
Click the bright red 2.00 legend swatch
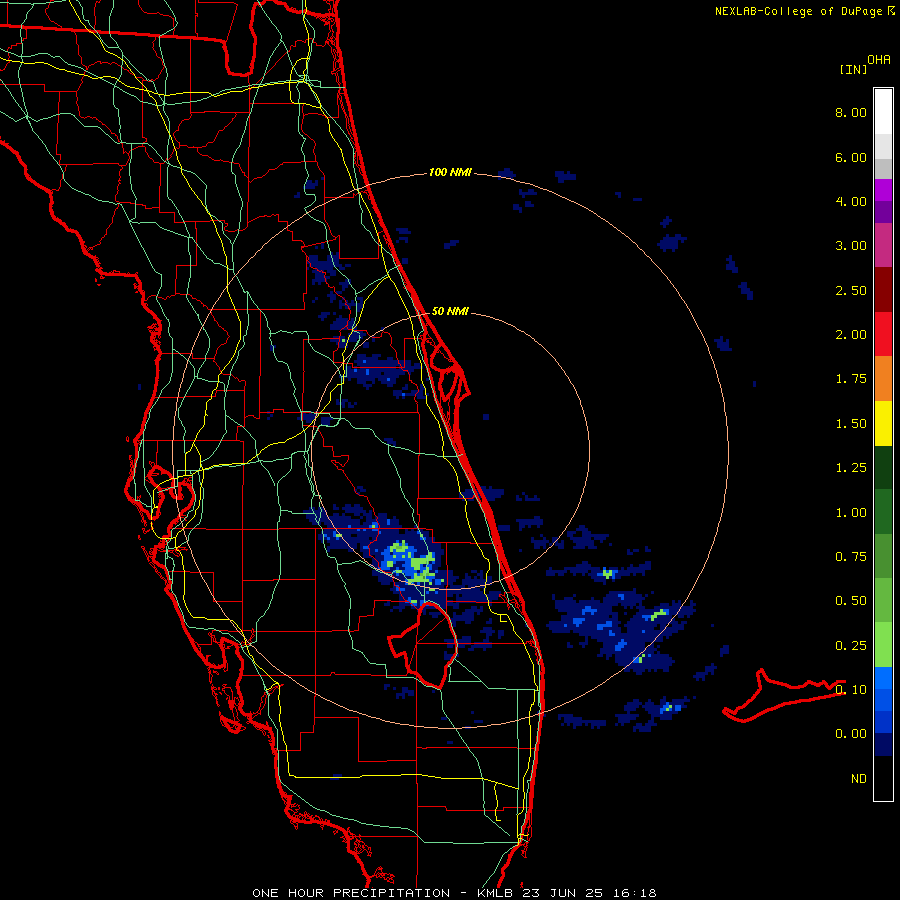(883, 334)
